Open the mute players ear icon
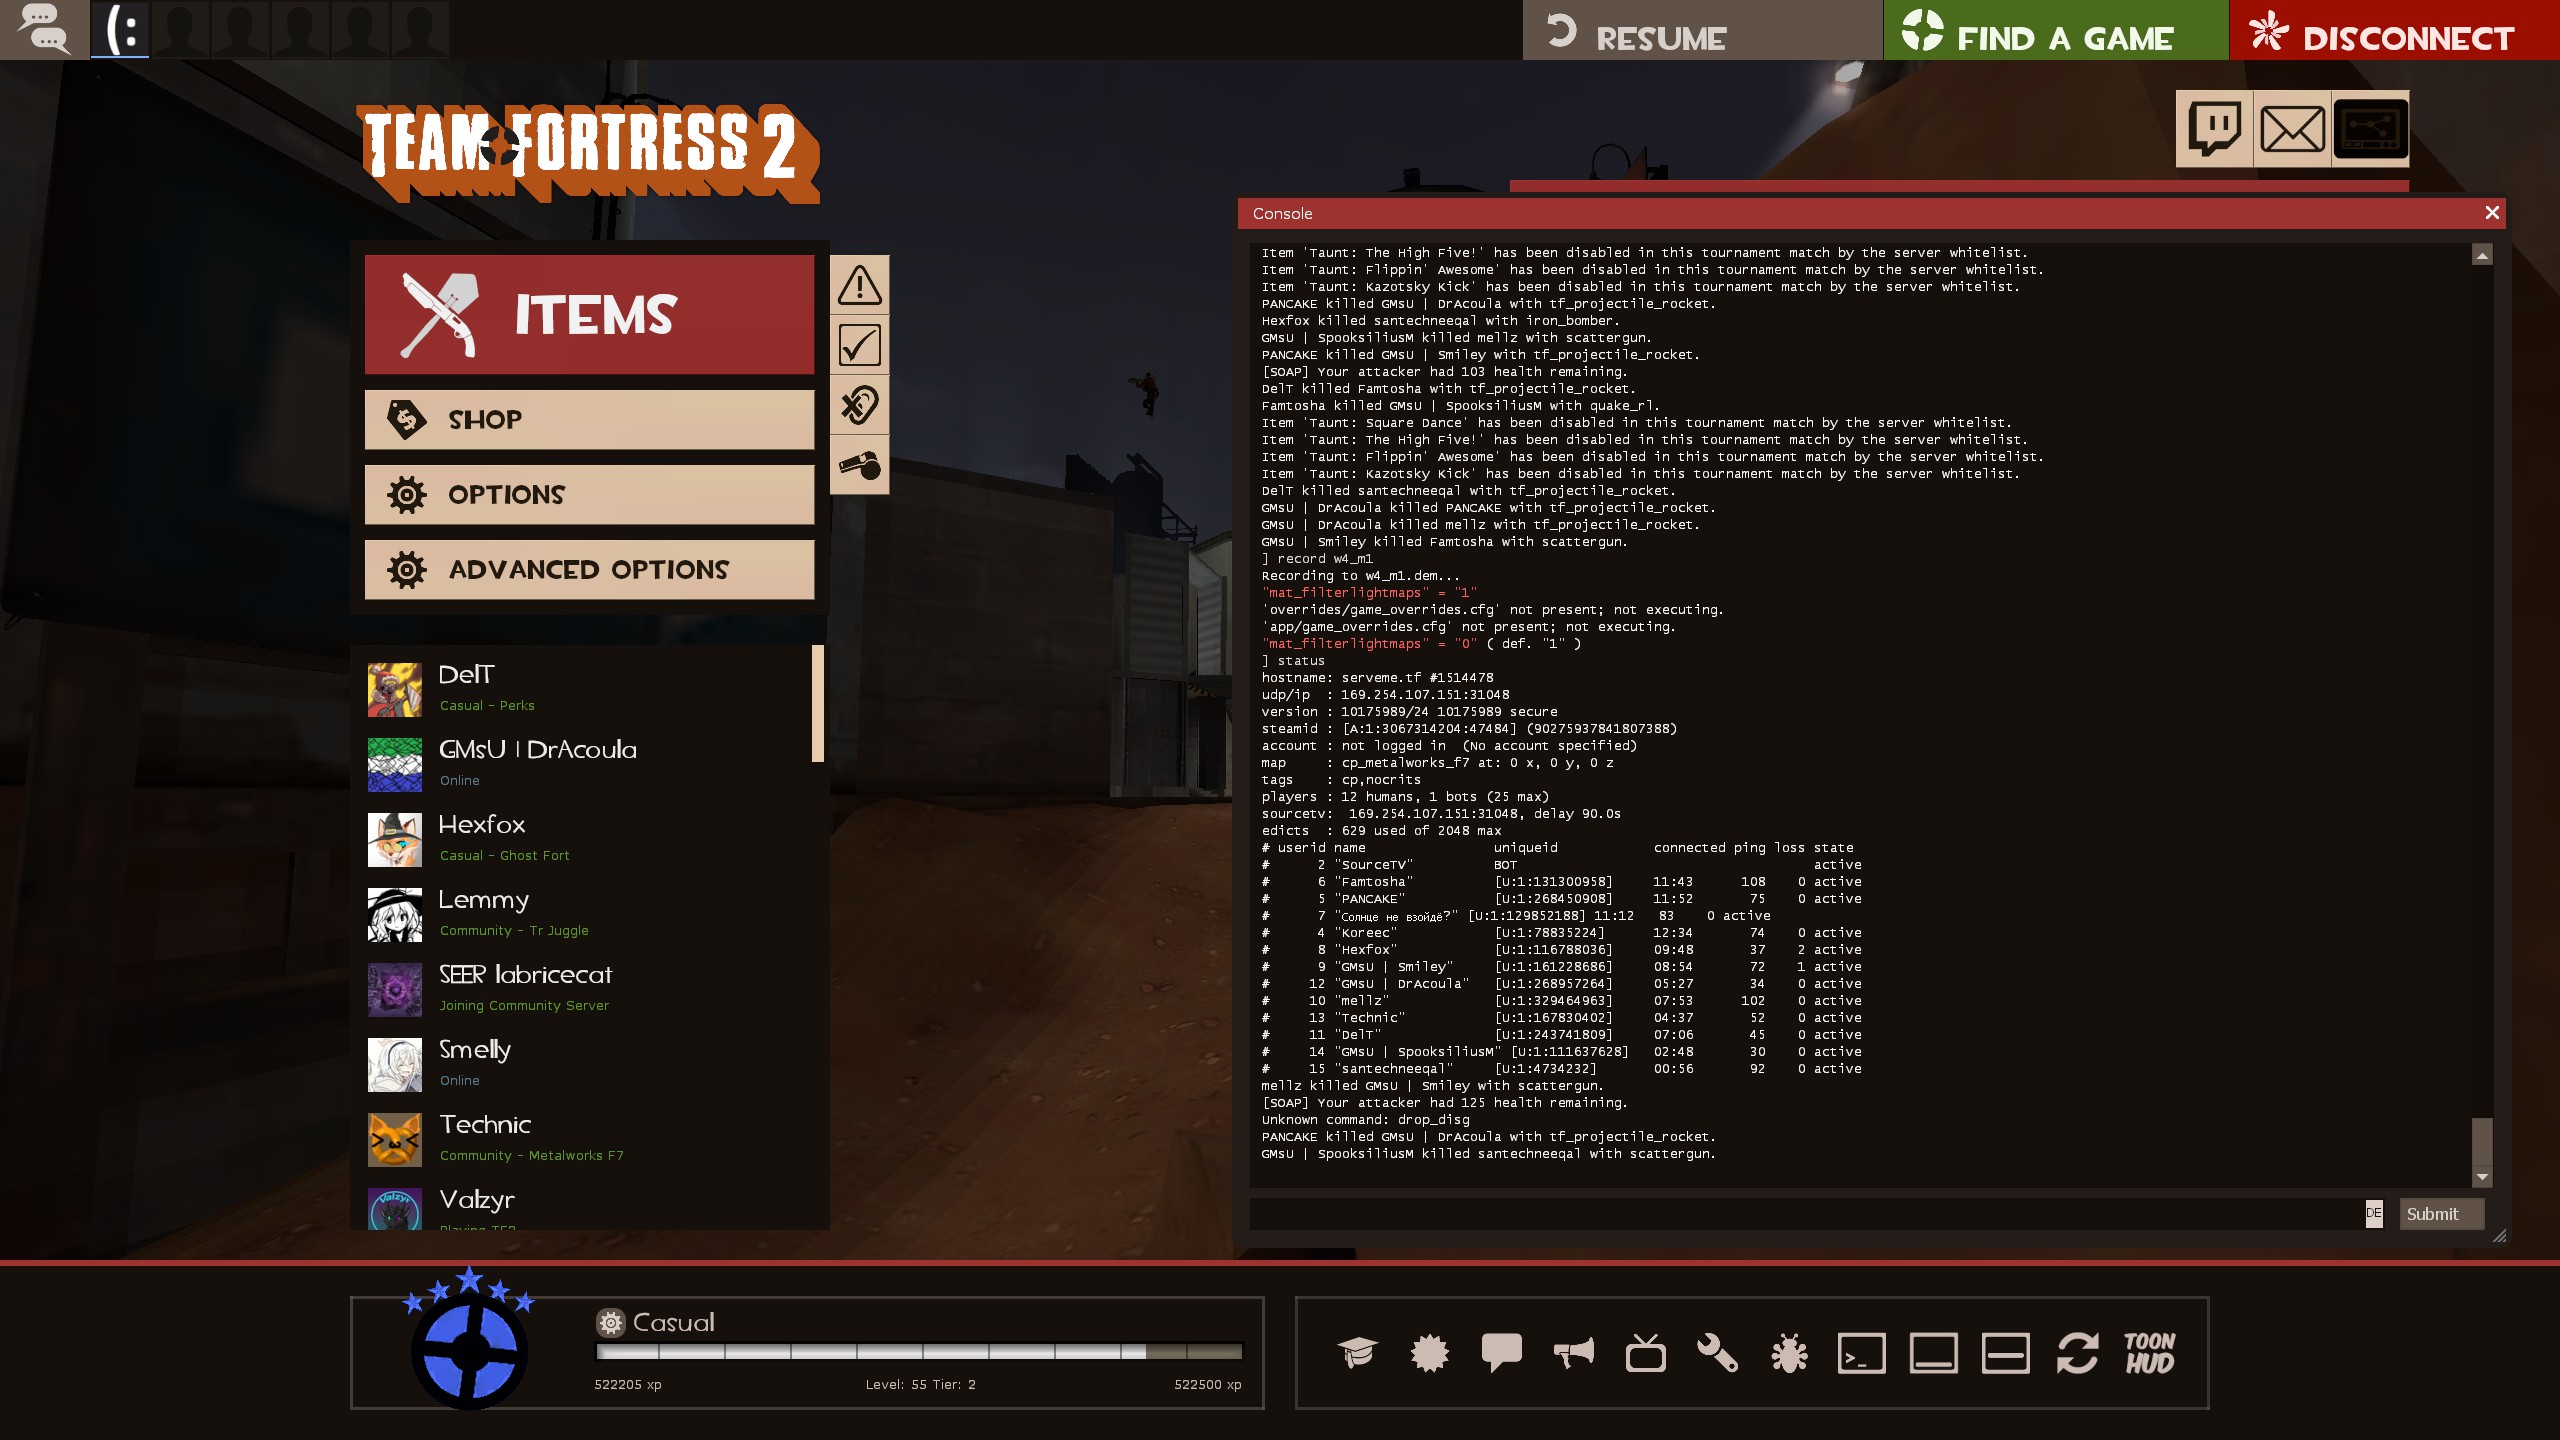Viewport: 2560px width, 1440px height. tap(859, 405)
